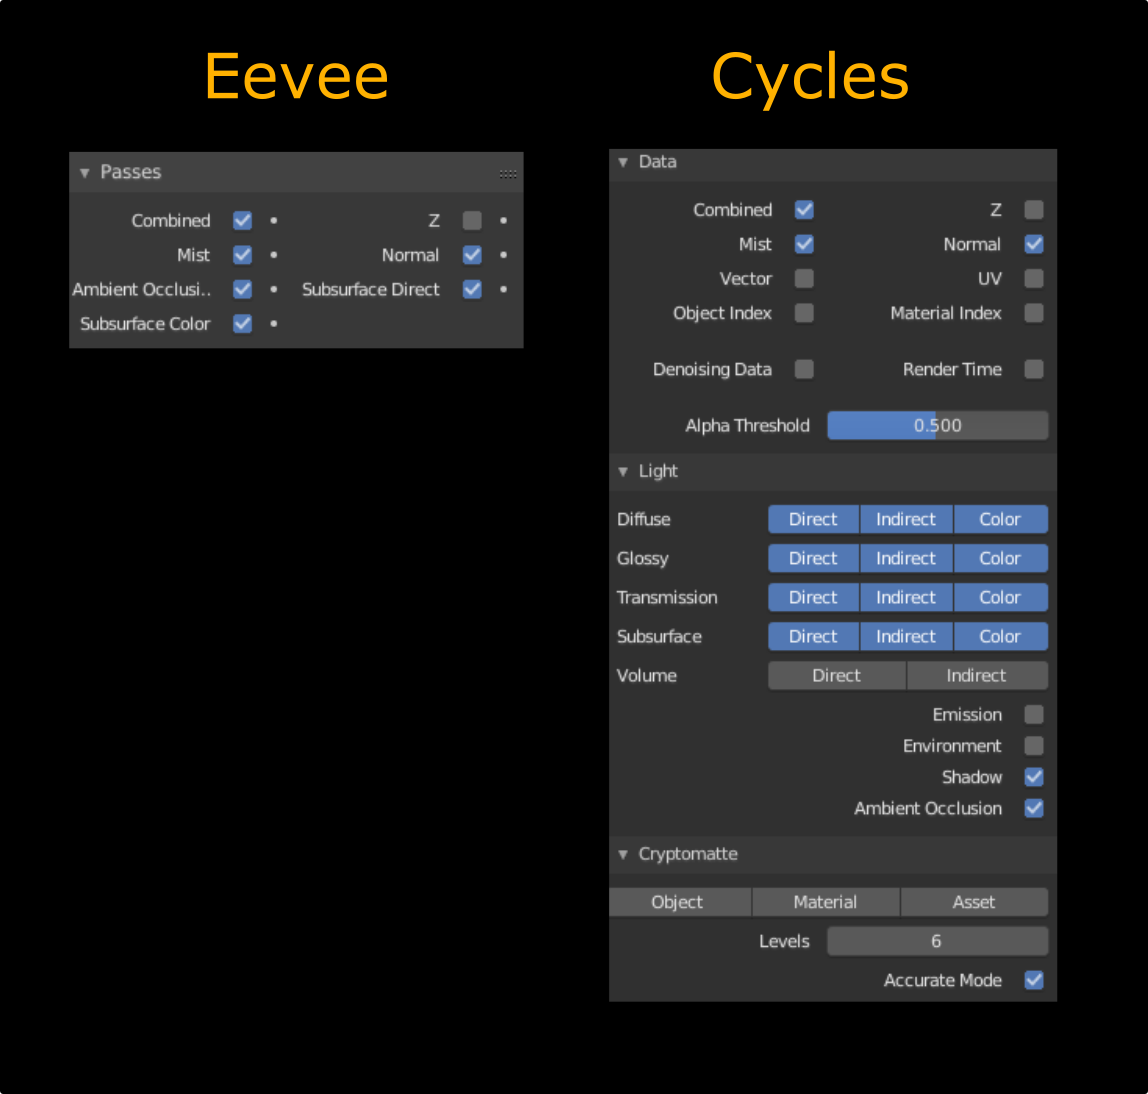The image size is (1148, 1094).
Task: Click animate dot next to Eevee Mist
Action: click(x=274, y=255)
